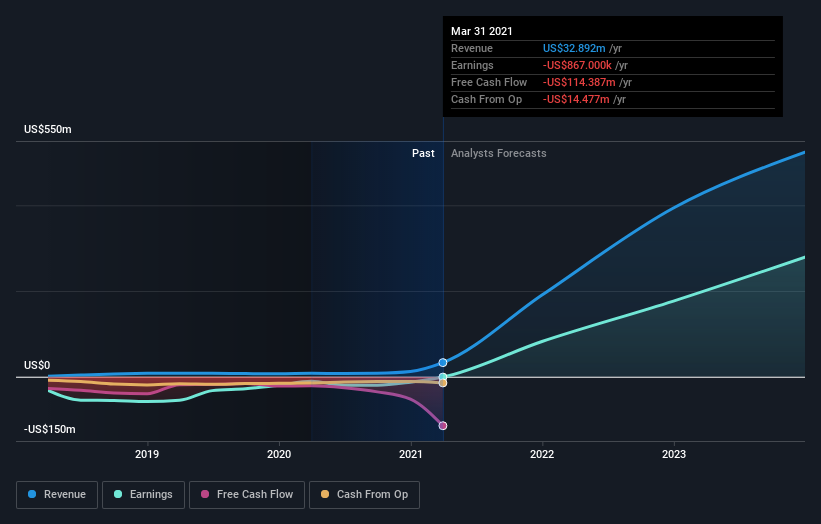Select the blue Revenue data point marker
The image size is (821, 524).
(443, 362)
